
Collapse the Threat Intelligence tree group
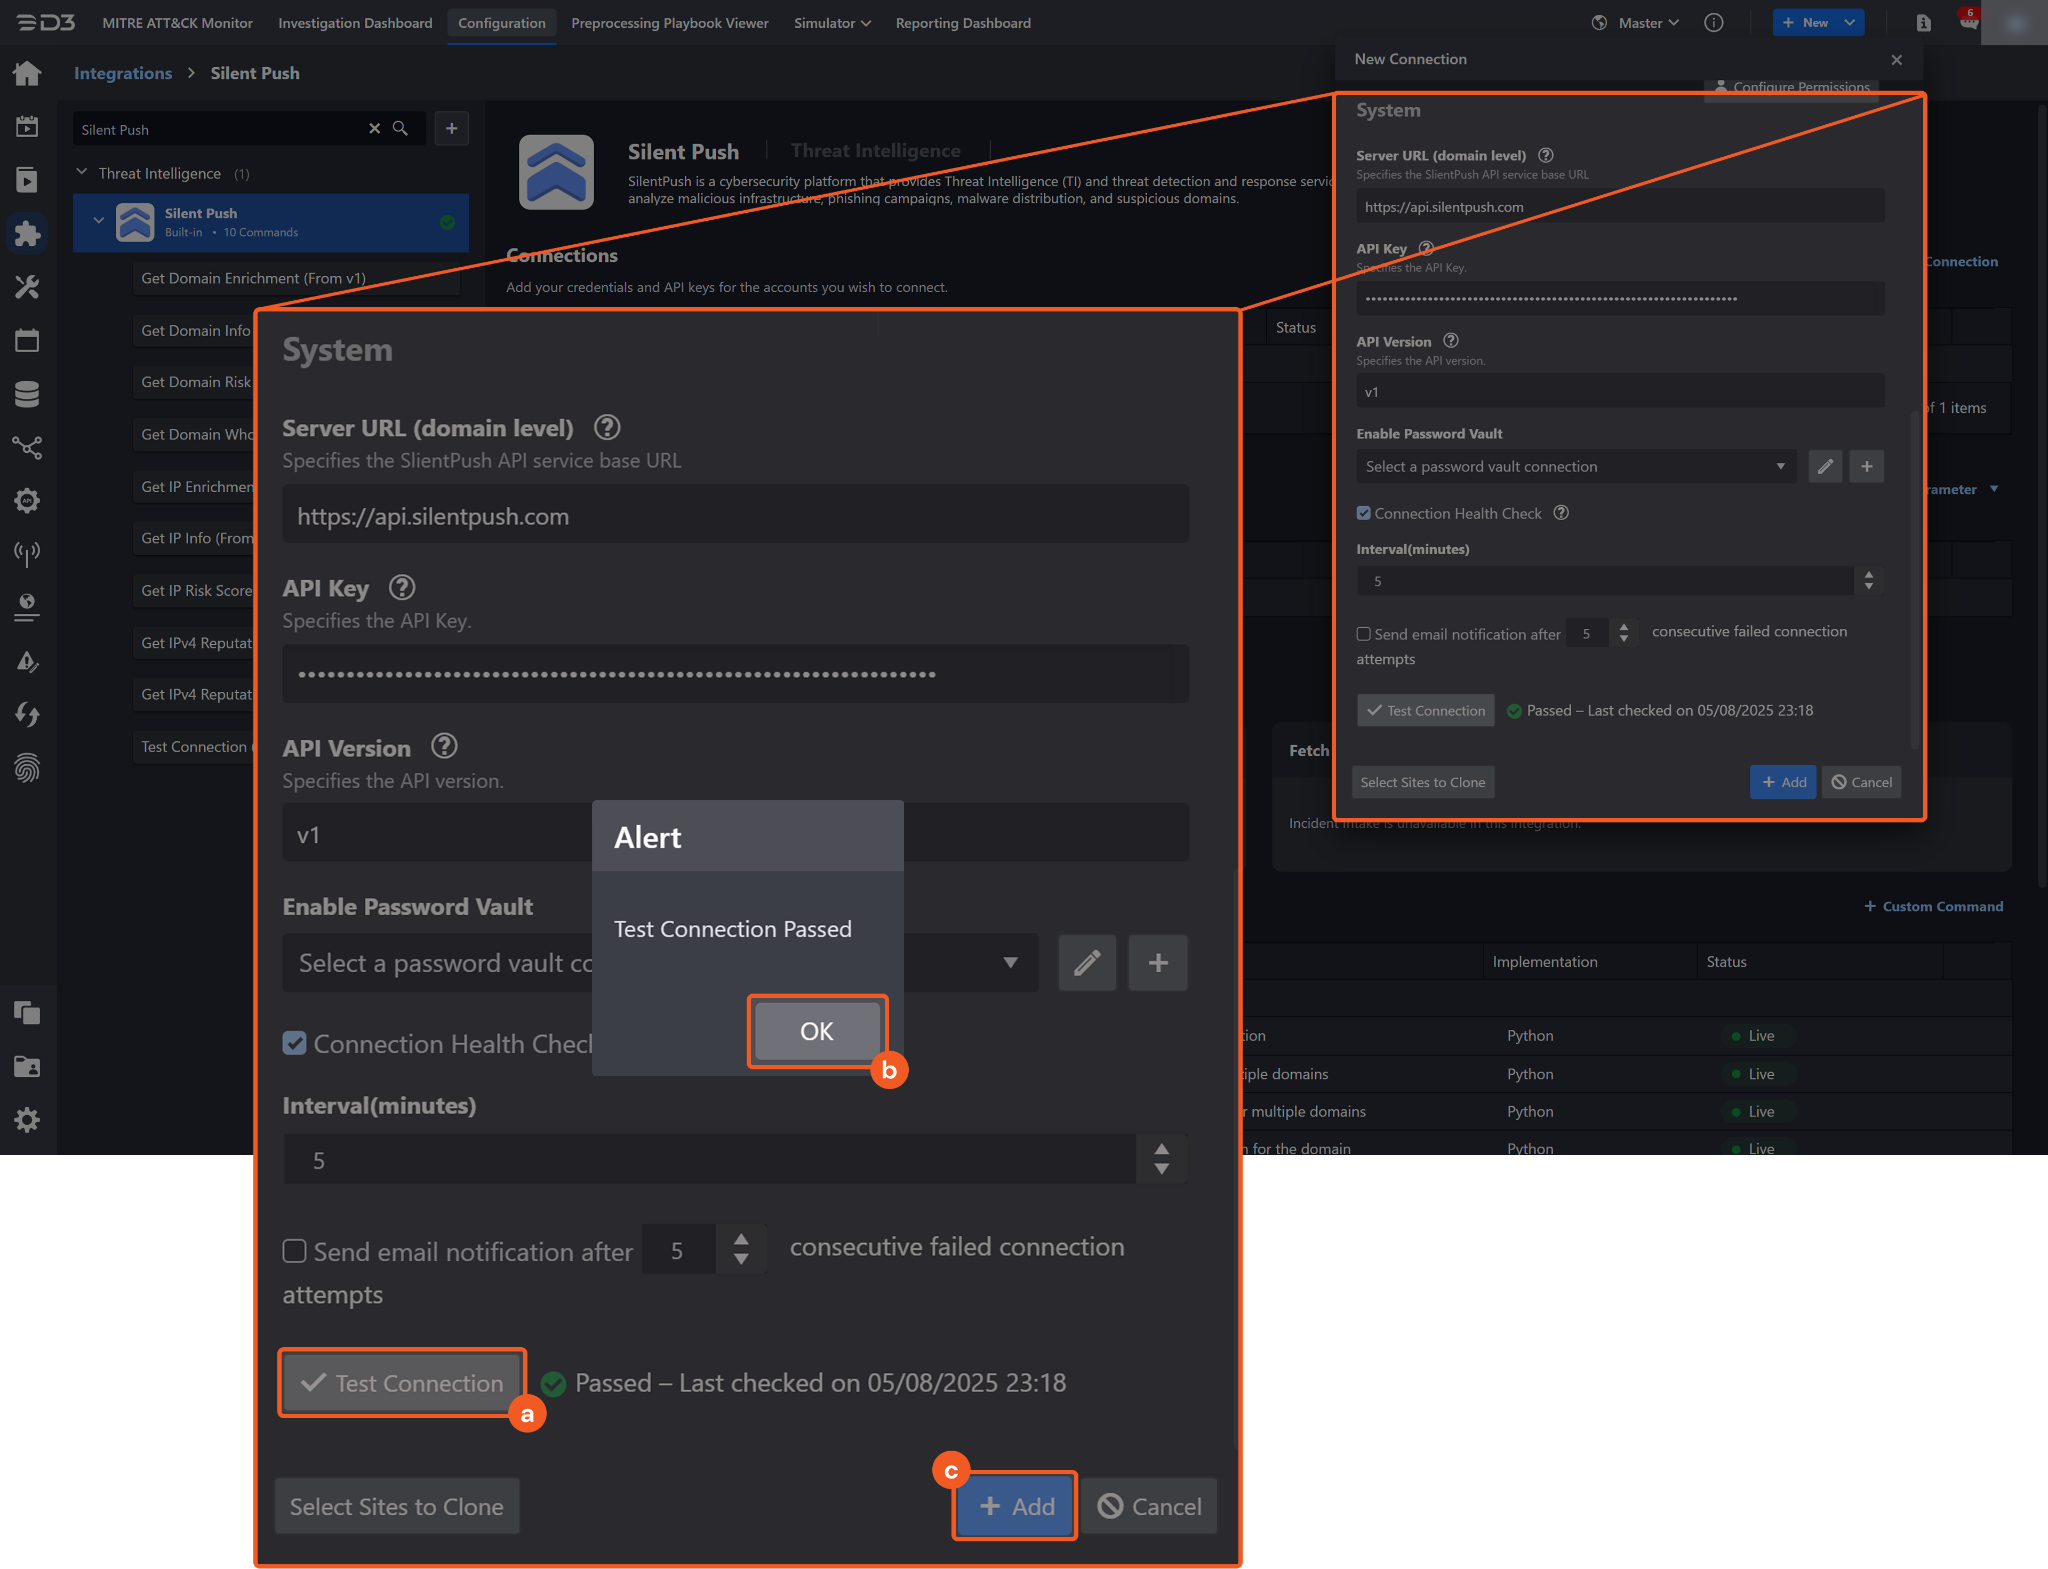tap(82, 173)
